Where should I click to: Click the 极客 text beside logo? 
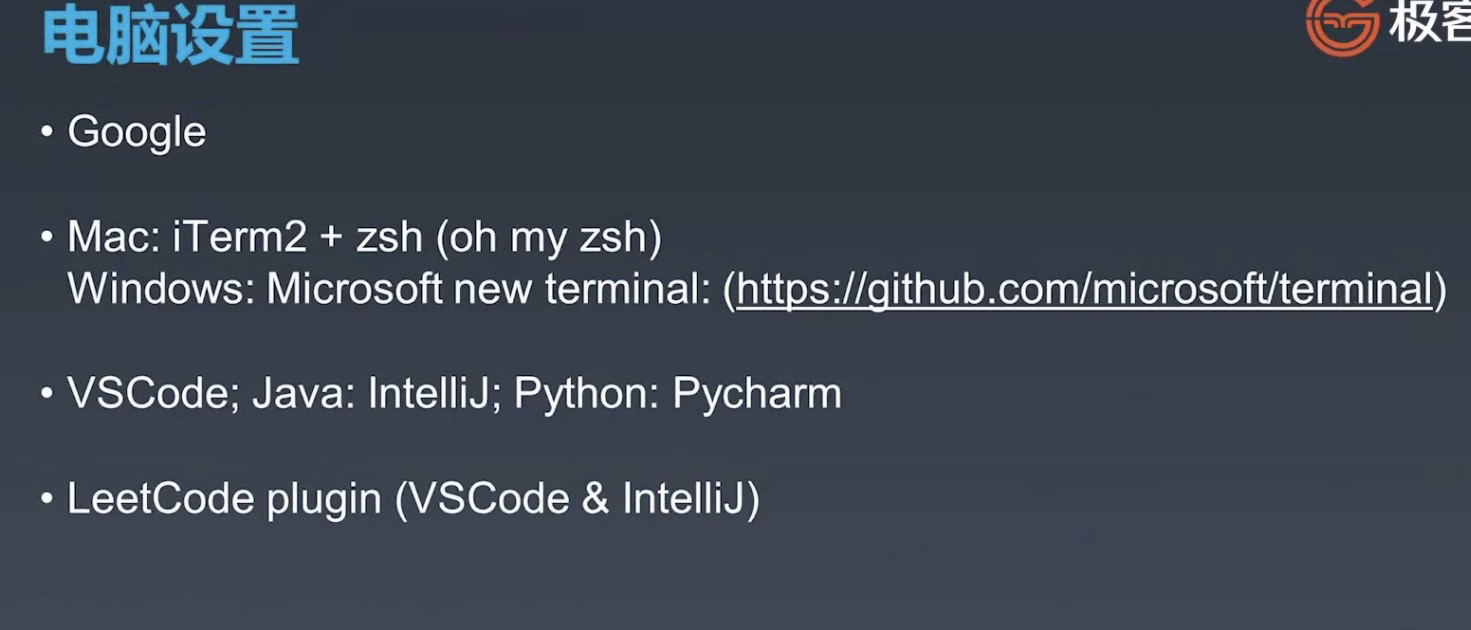[x=1429, y=22]
